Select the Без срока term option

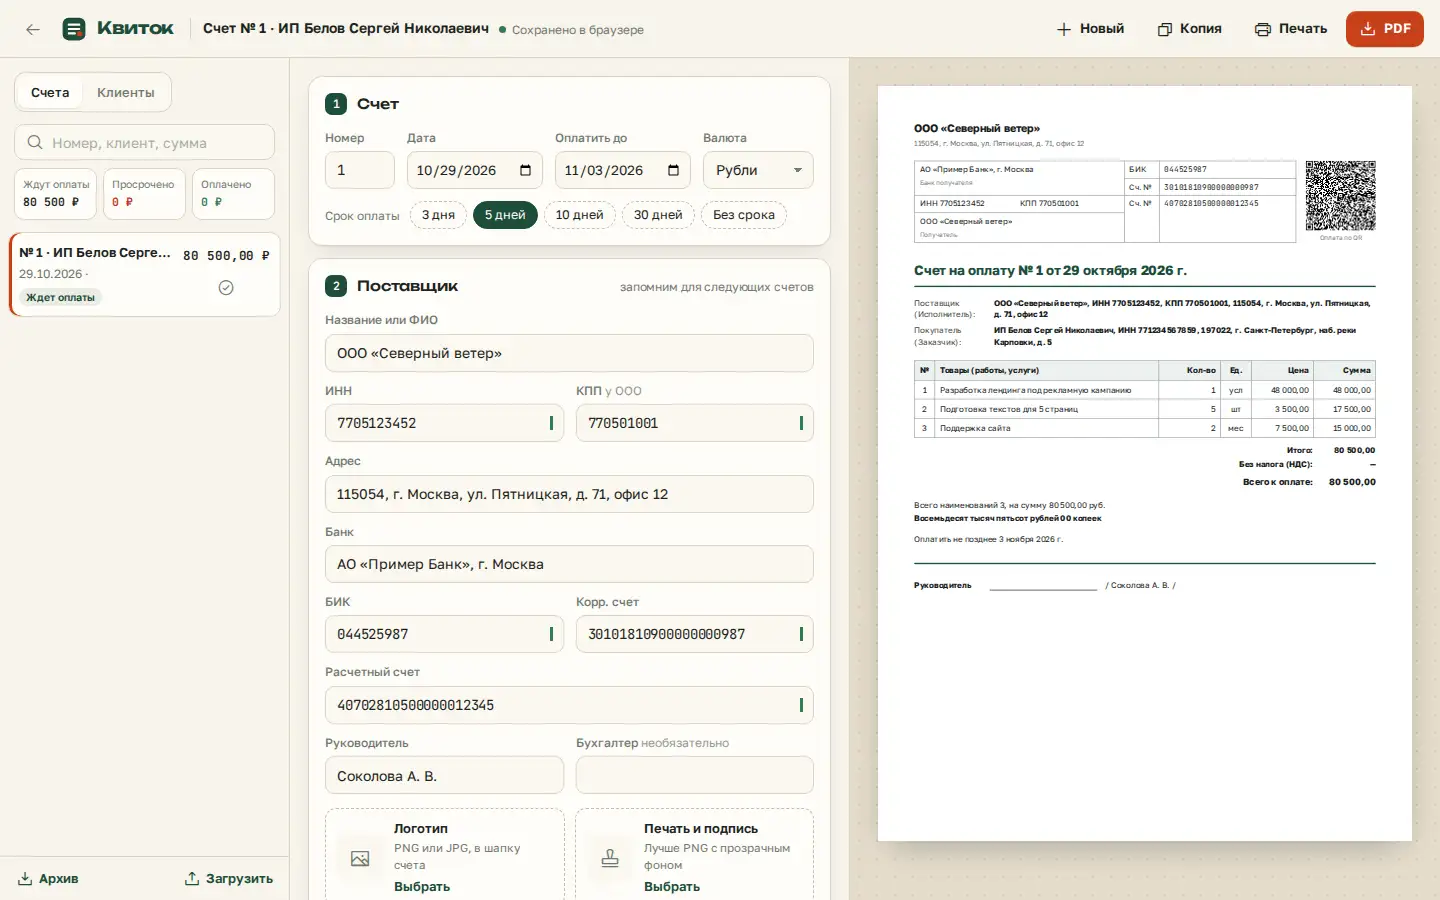point(744,215)
